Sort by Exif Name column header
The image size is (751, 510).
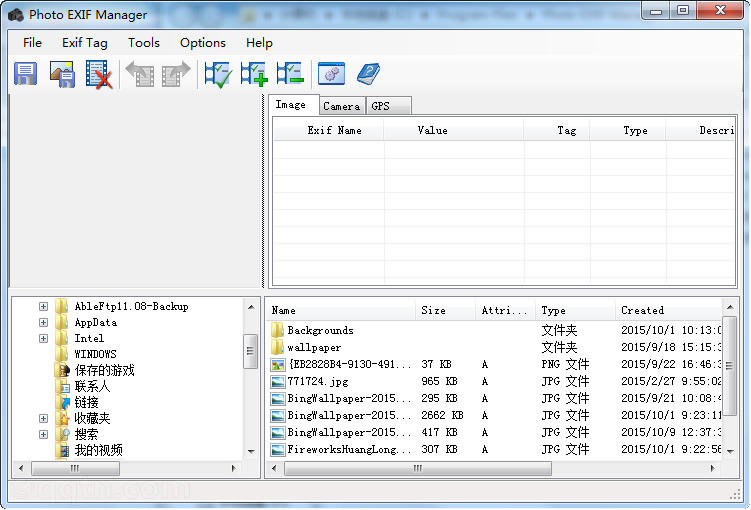pyautogui.click(x=328, y=130)
